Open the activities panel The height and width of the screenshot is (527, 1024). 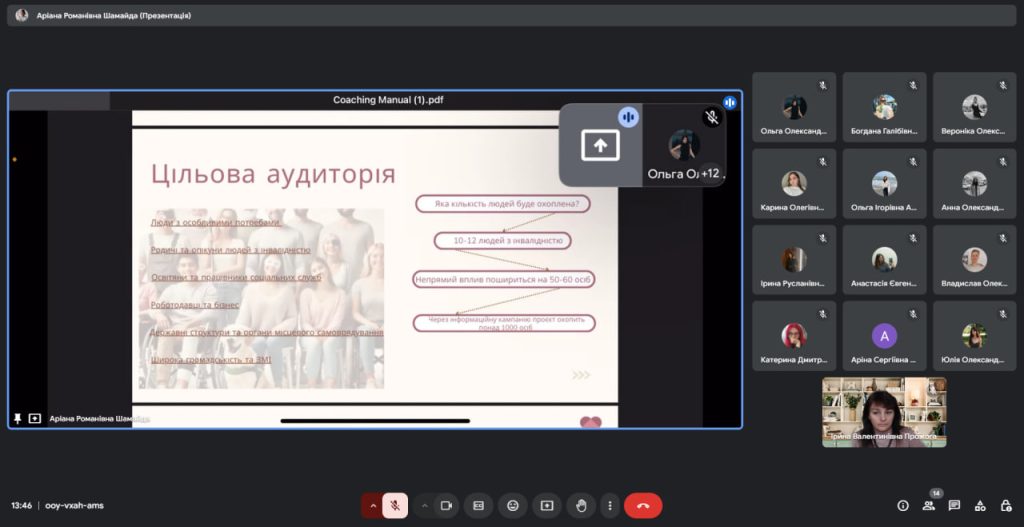(980, 506)
